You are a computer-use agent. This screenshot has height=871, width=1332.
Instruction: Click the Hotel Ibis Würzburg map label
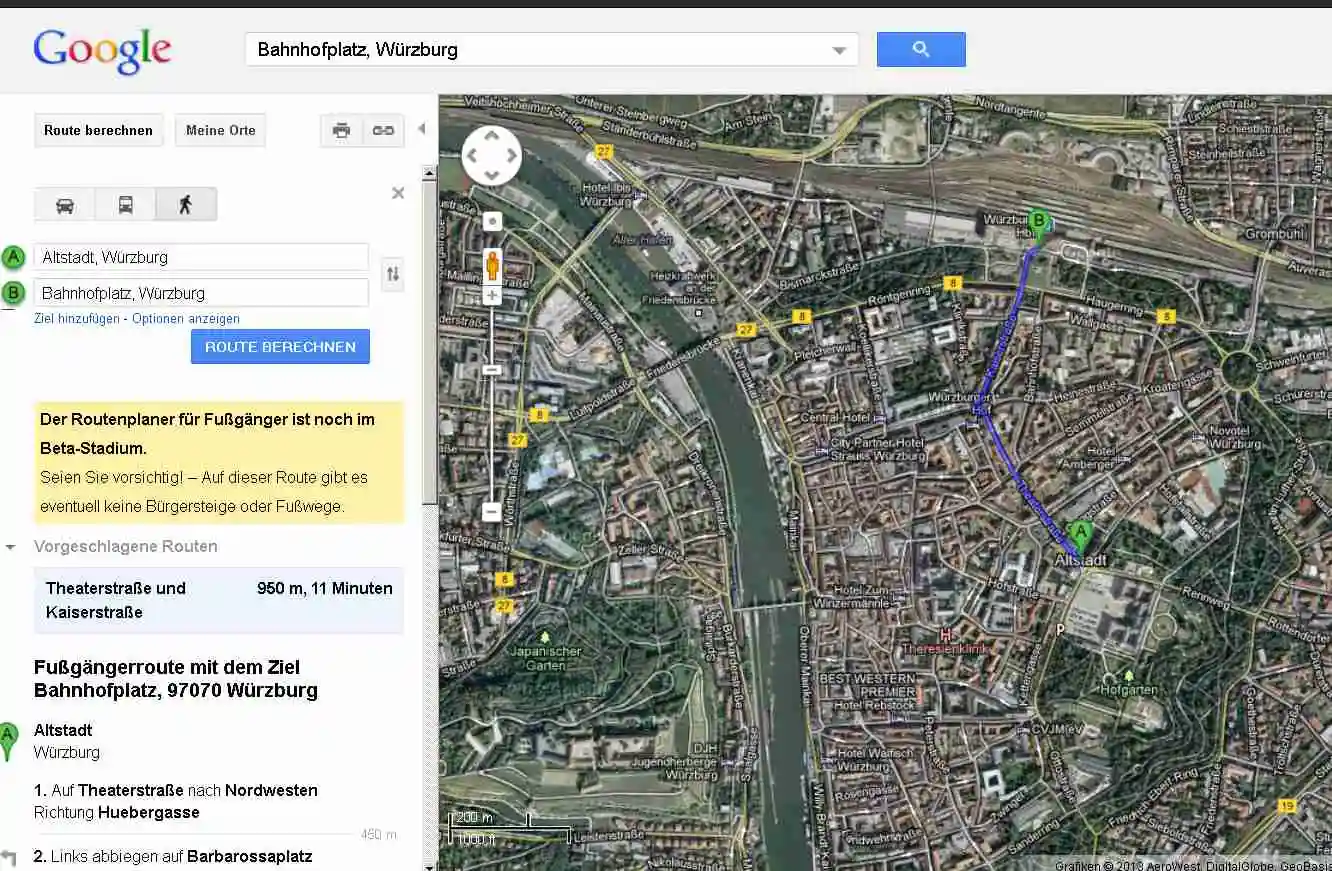[x=607, y=194]
